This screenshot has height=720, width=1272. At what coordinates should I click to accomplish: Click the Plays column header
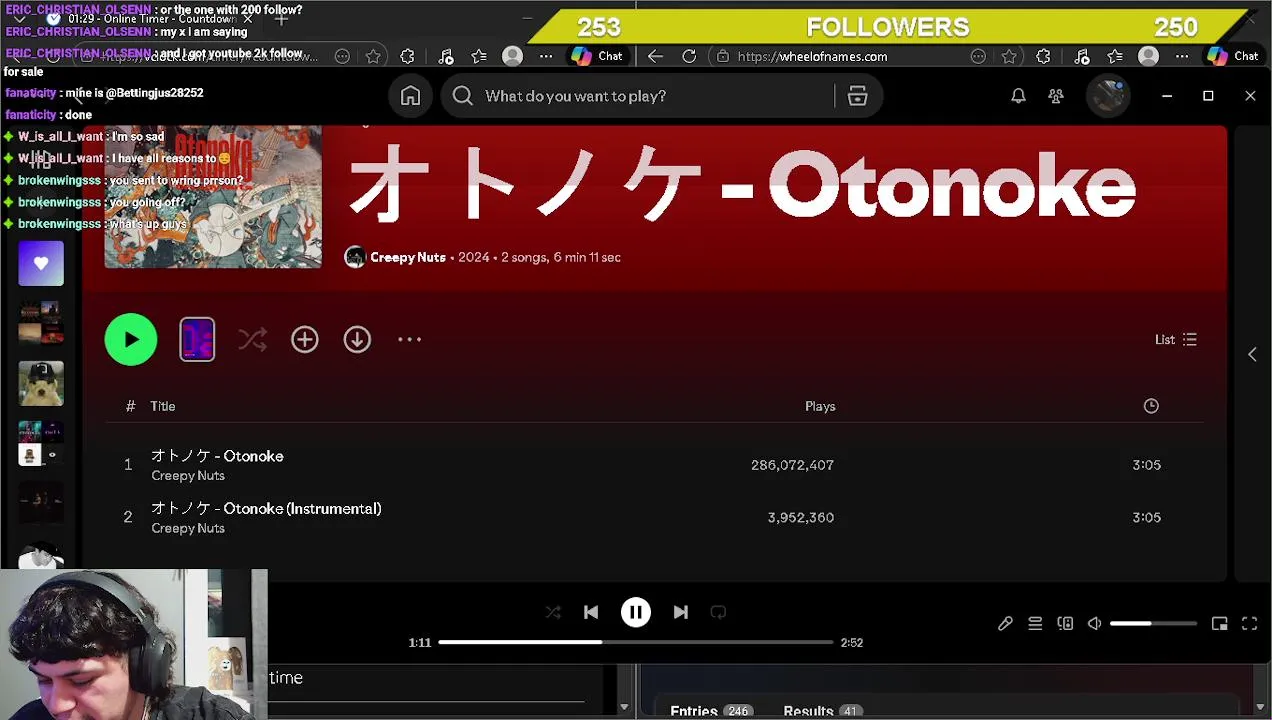click(x=820, y=406)
